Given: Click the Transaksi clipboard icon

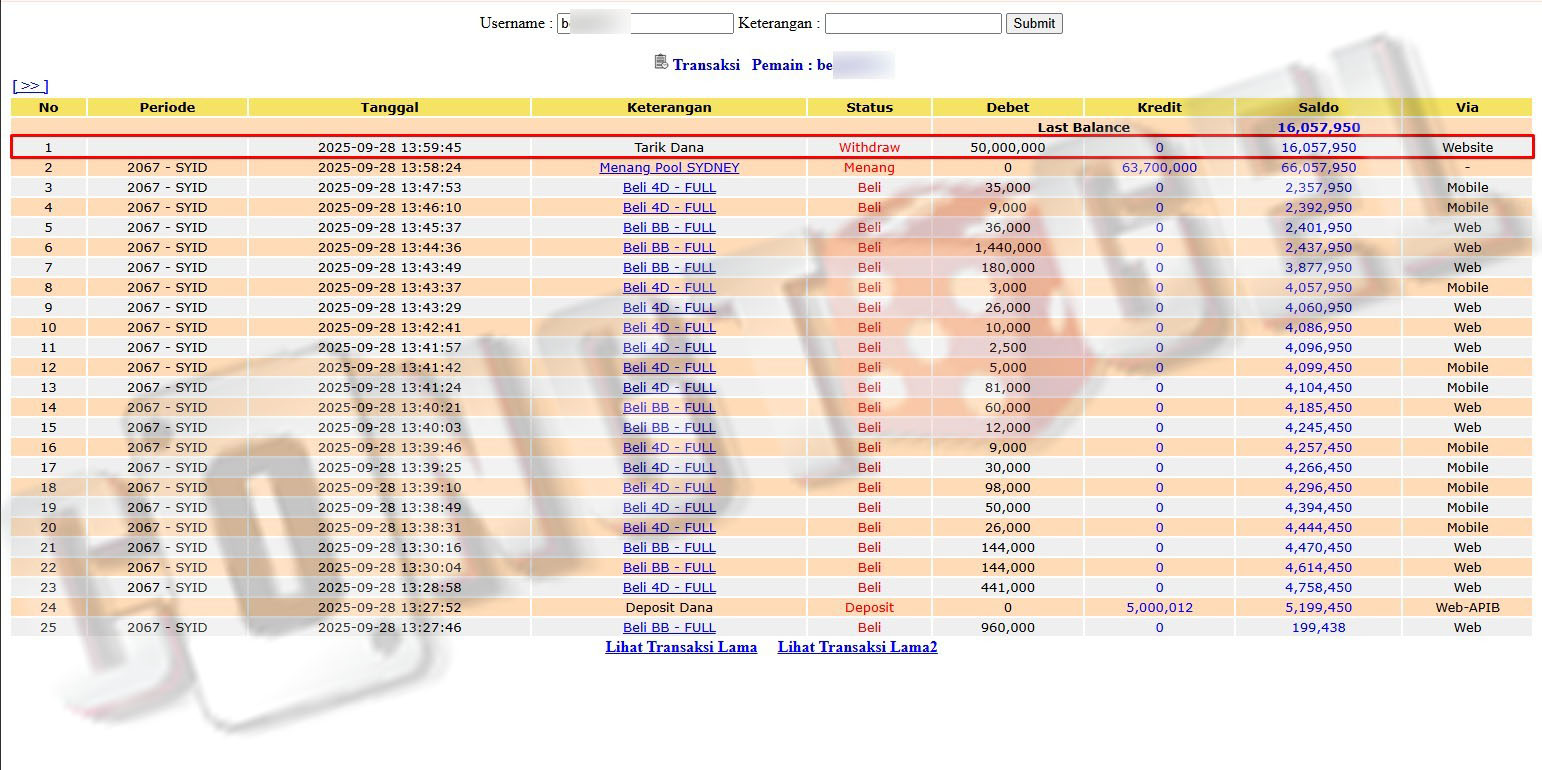Looking at the screenshot, I should click(661, 63).
